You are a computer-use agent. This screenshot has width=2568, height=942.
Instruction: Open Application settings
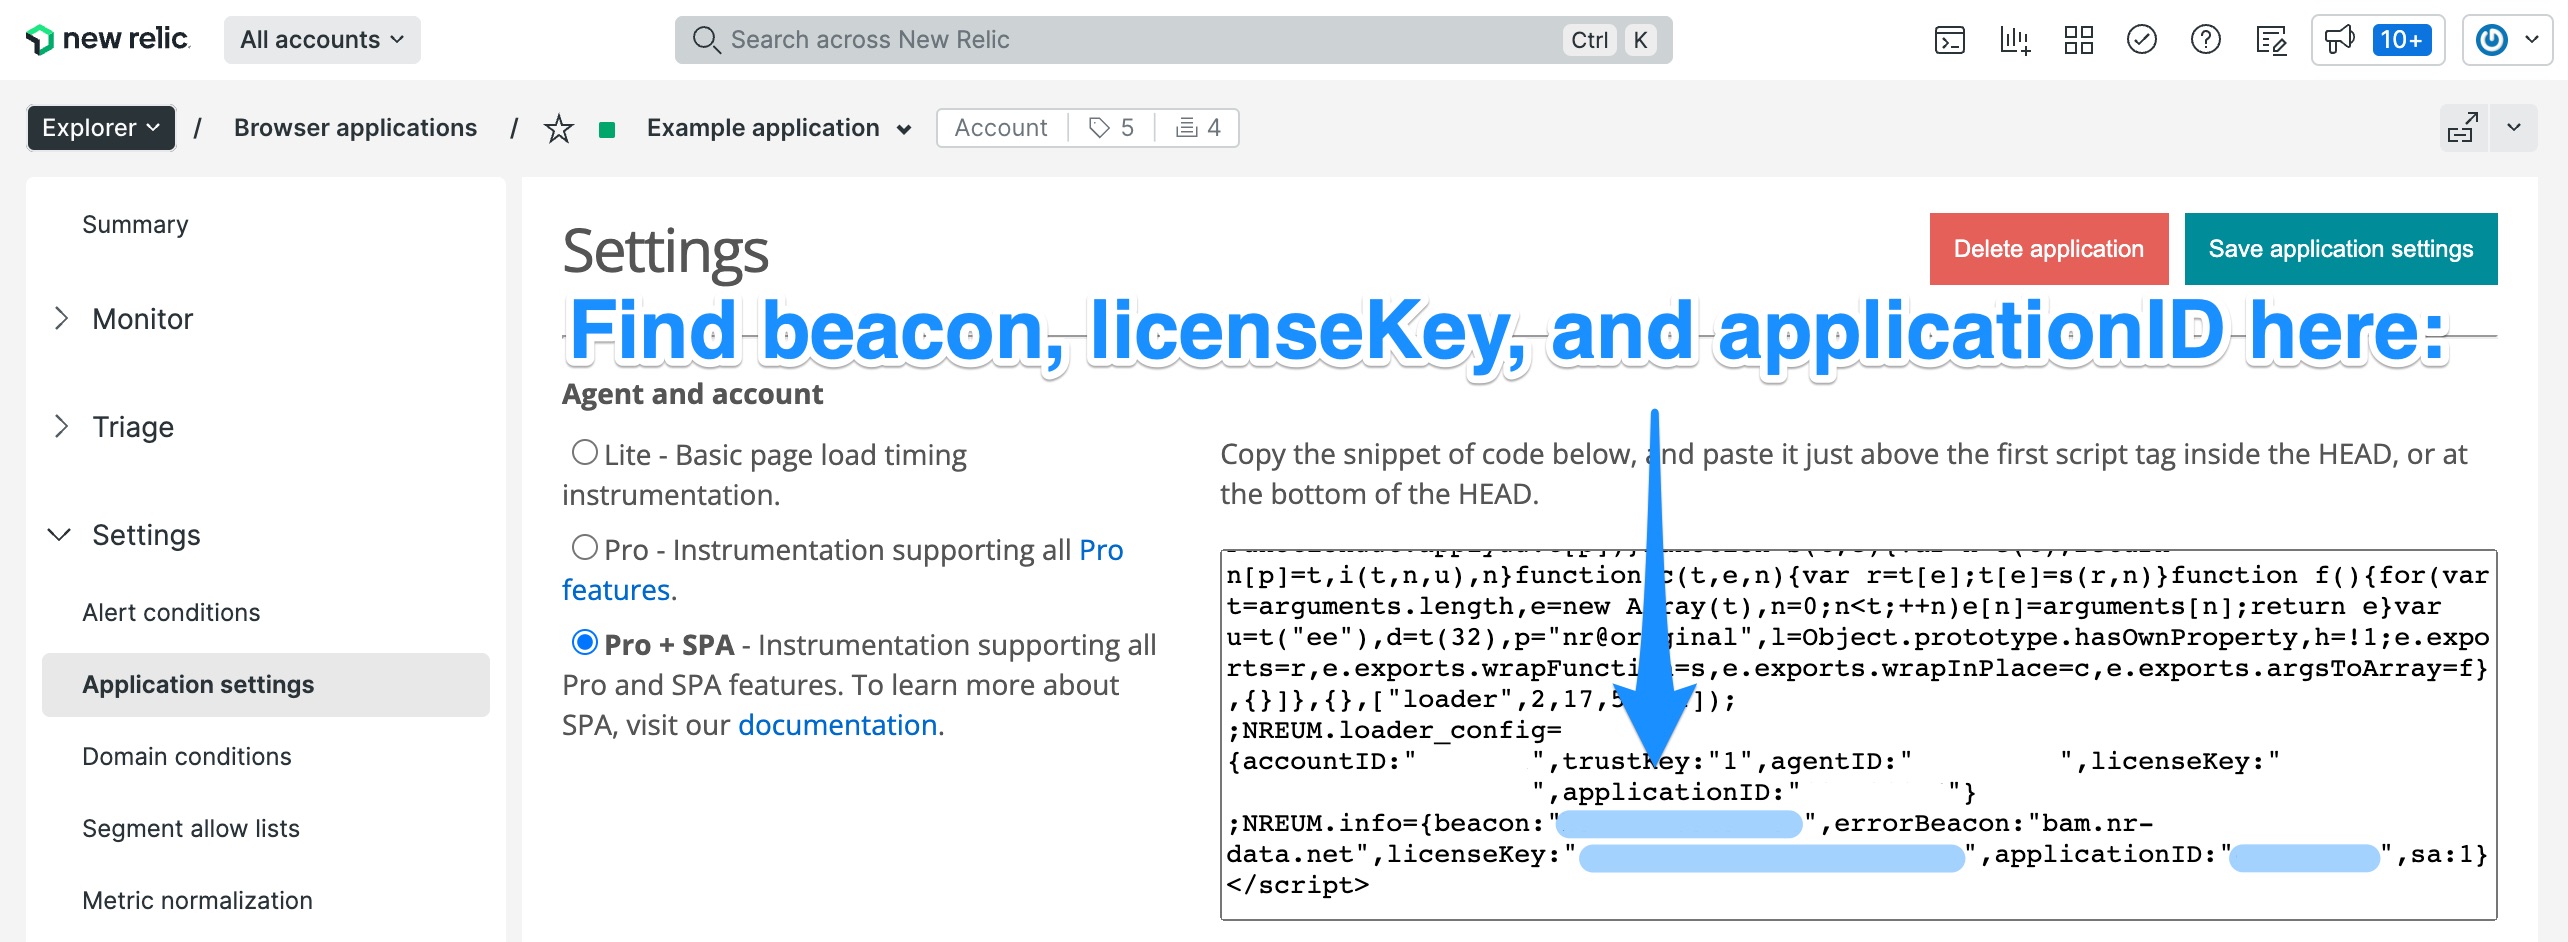pos(266,685)
